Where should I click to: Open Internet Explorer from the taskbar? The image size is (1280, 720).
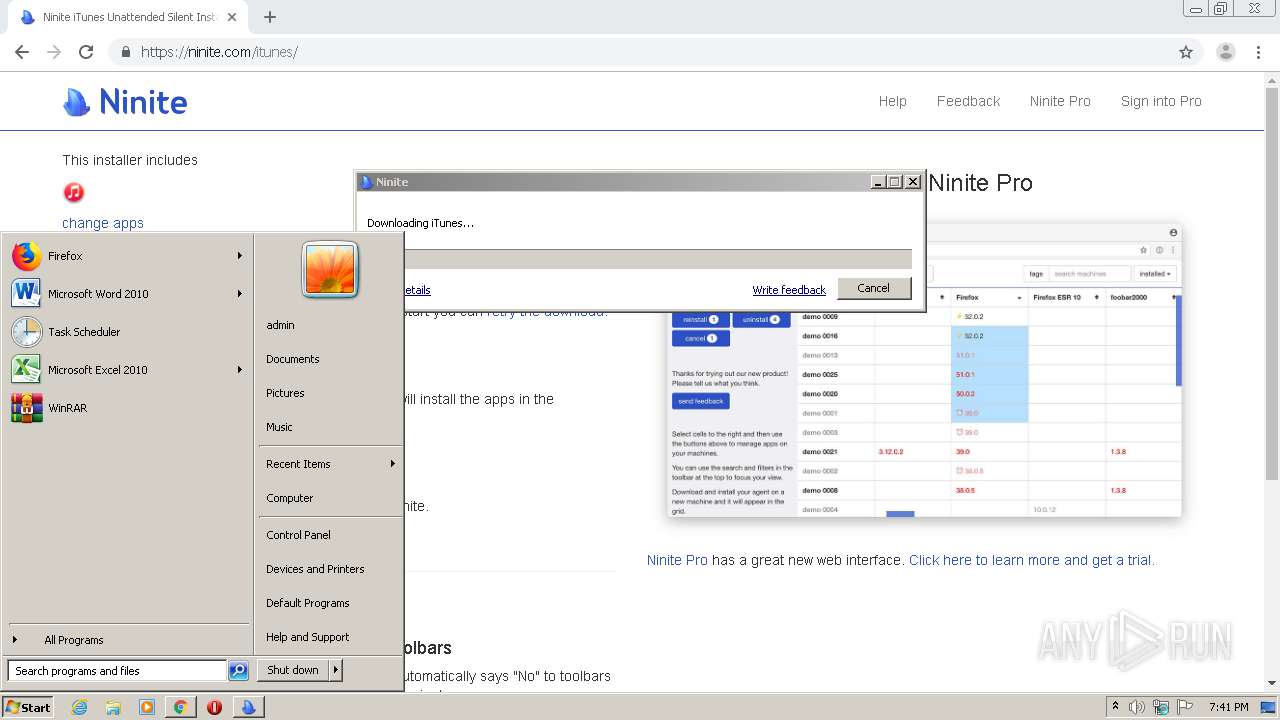tap(80, 707)
